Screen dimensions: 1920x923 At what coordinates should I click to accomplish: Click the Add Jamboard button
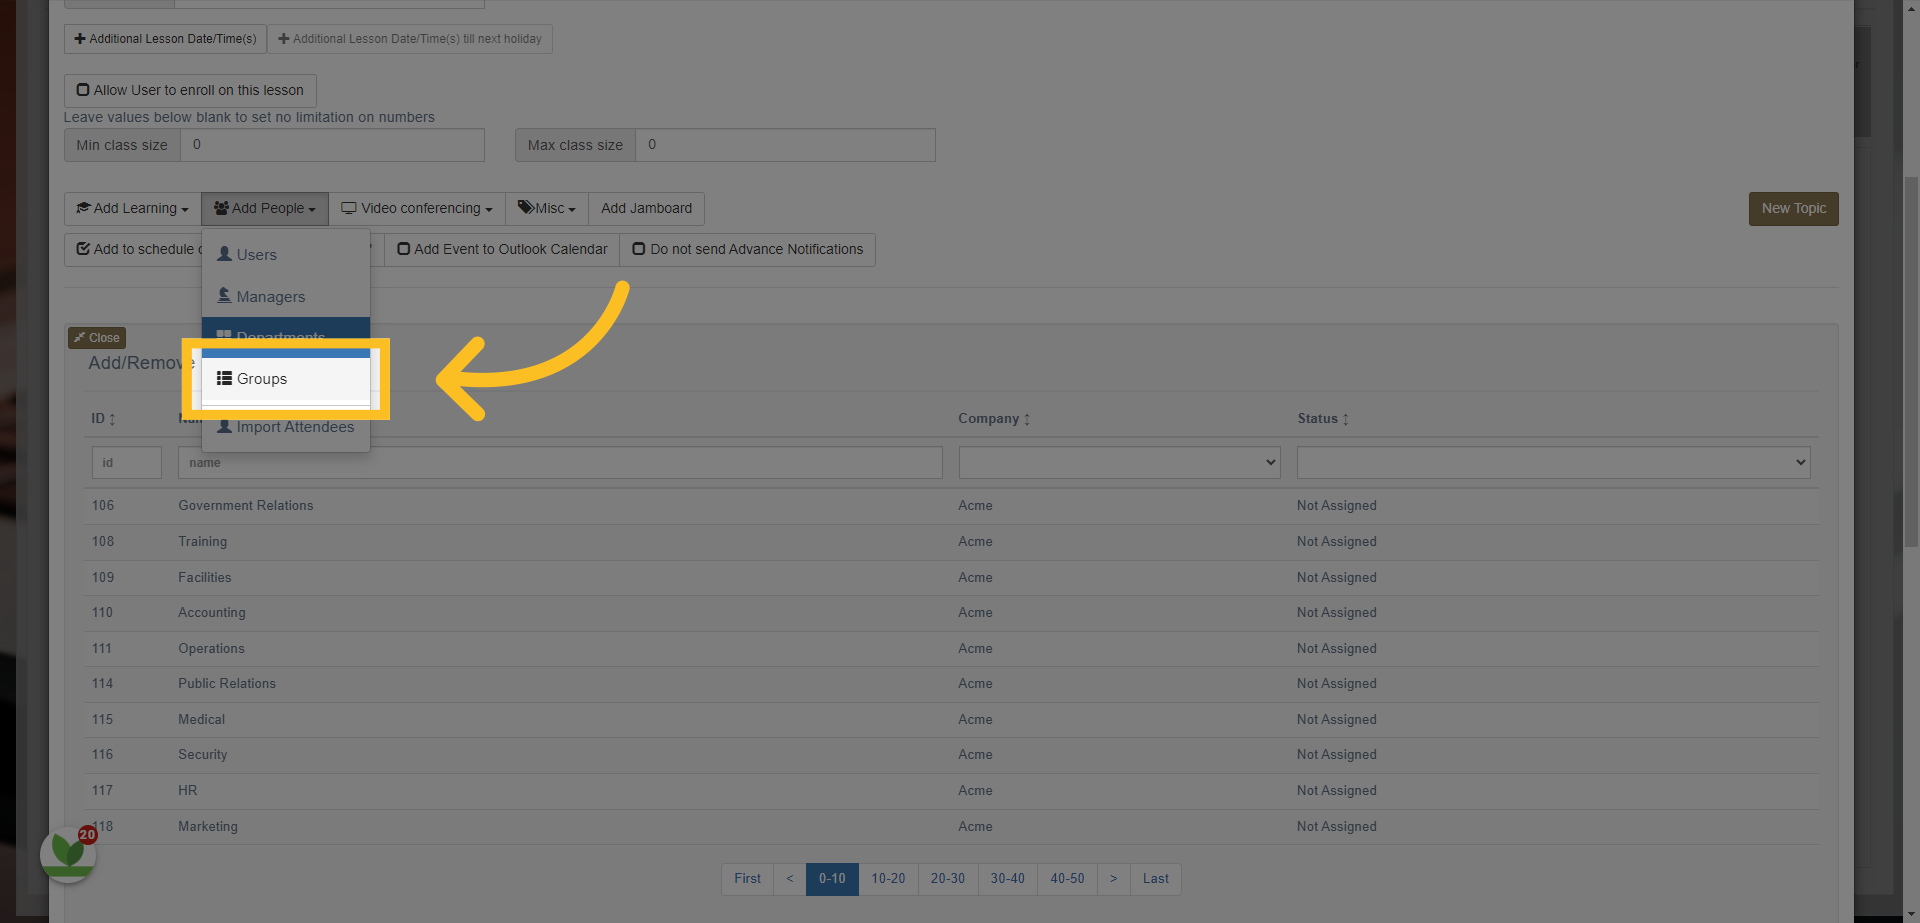pyautogui.click(x=646, y=209)
